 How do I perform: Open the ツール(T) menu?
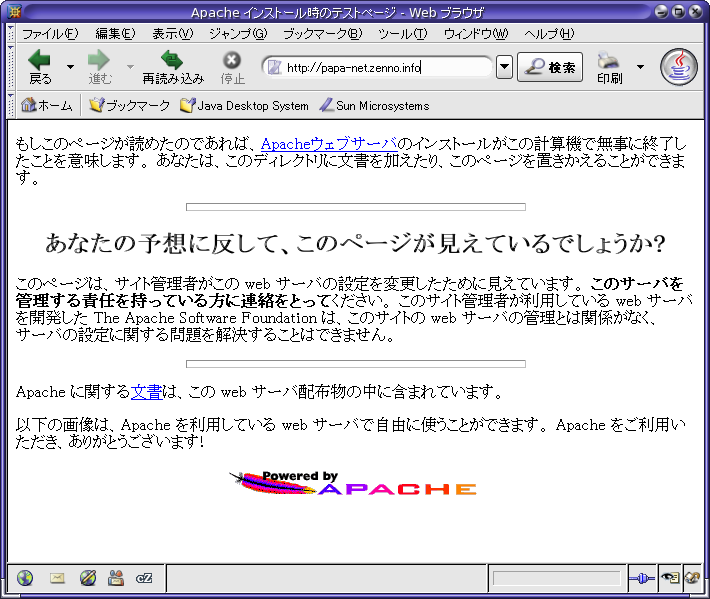pos(403,34)
